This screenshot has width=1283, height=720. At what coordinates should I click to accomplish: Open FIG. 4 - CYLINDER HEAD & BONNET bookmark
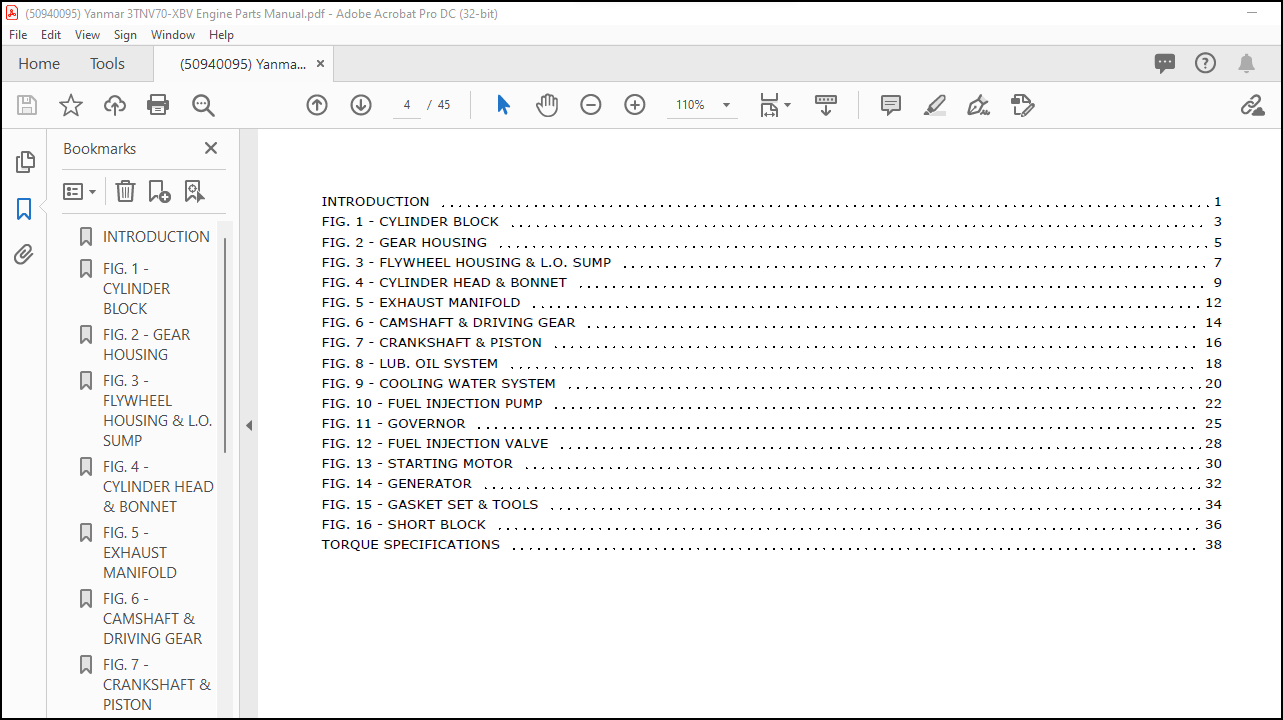pos(158,487)
